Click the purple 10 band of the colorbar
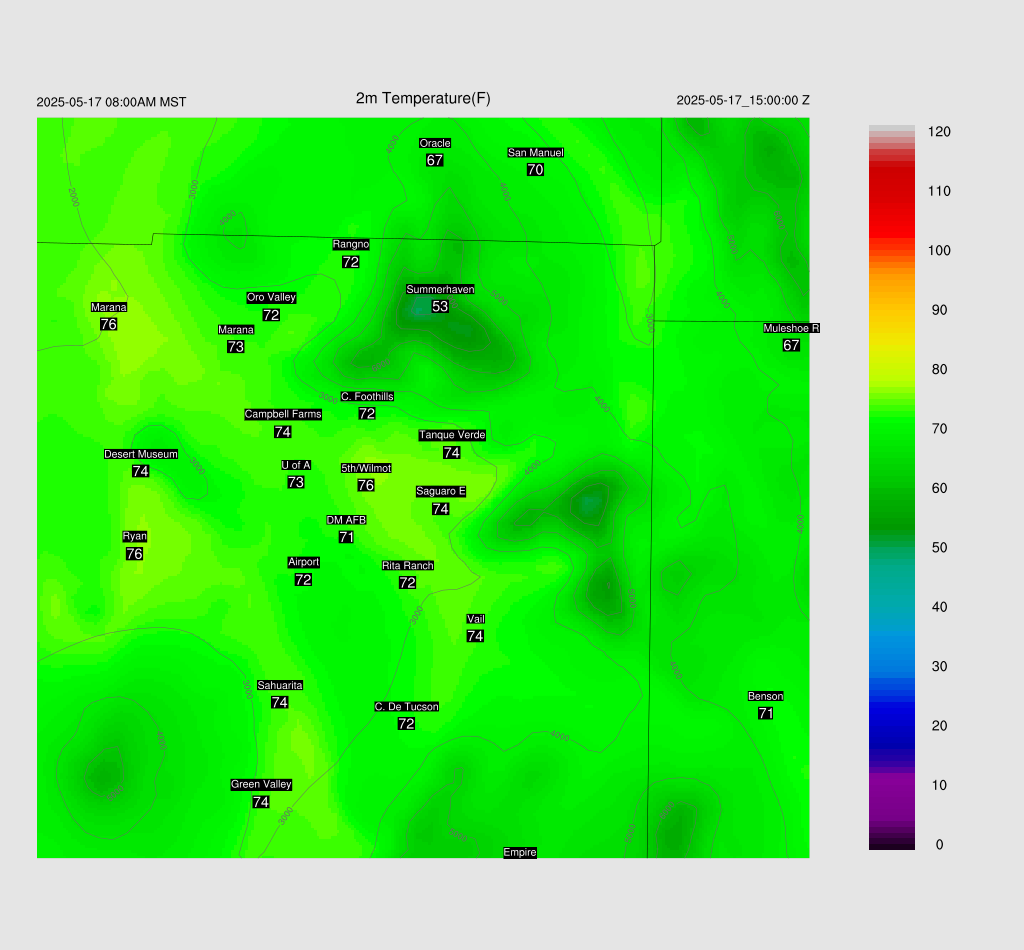 coord(891,785)
